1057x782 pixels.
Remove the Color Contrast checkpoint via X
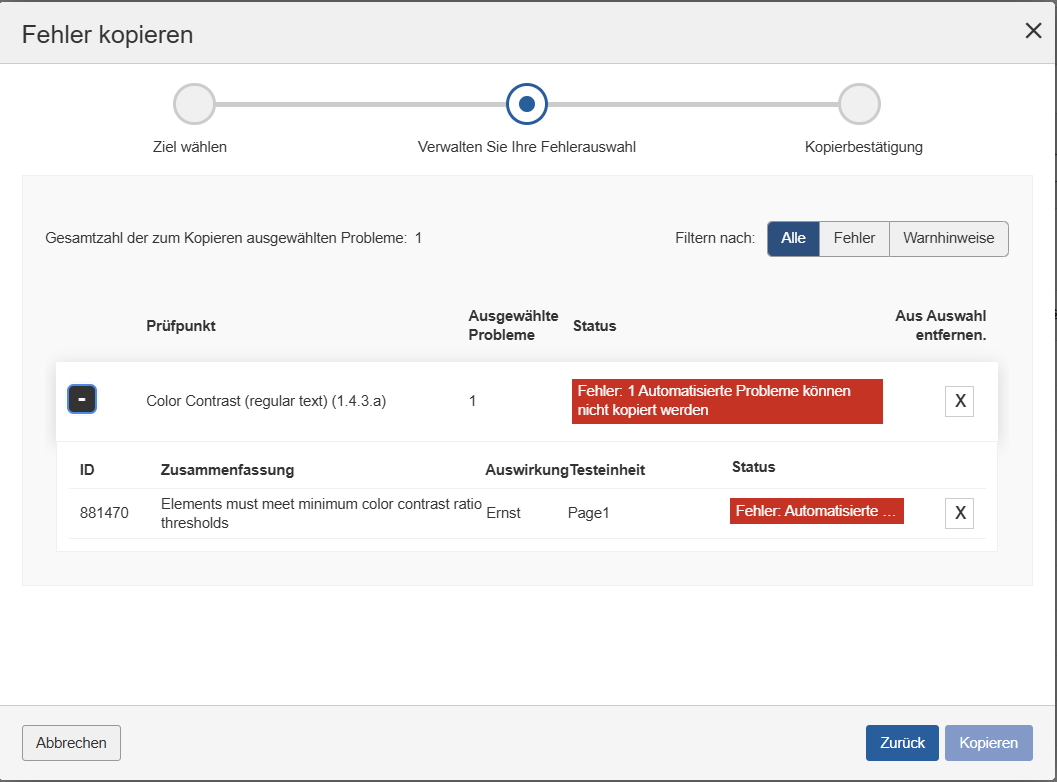[x=959, y=400]
